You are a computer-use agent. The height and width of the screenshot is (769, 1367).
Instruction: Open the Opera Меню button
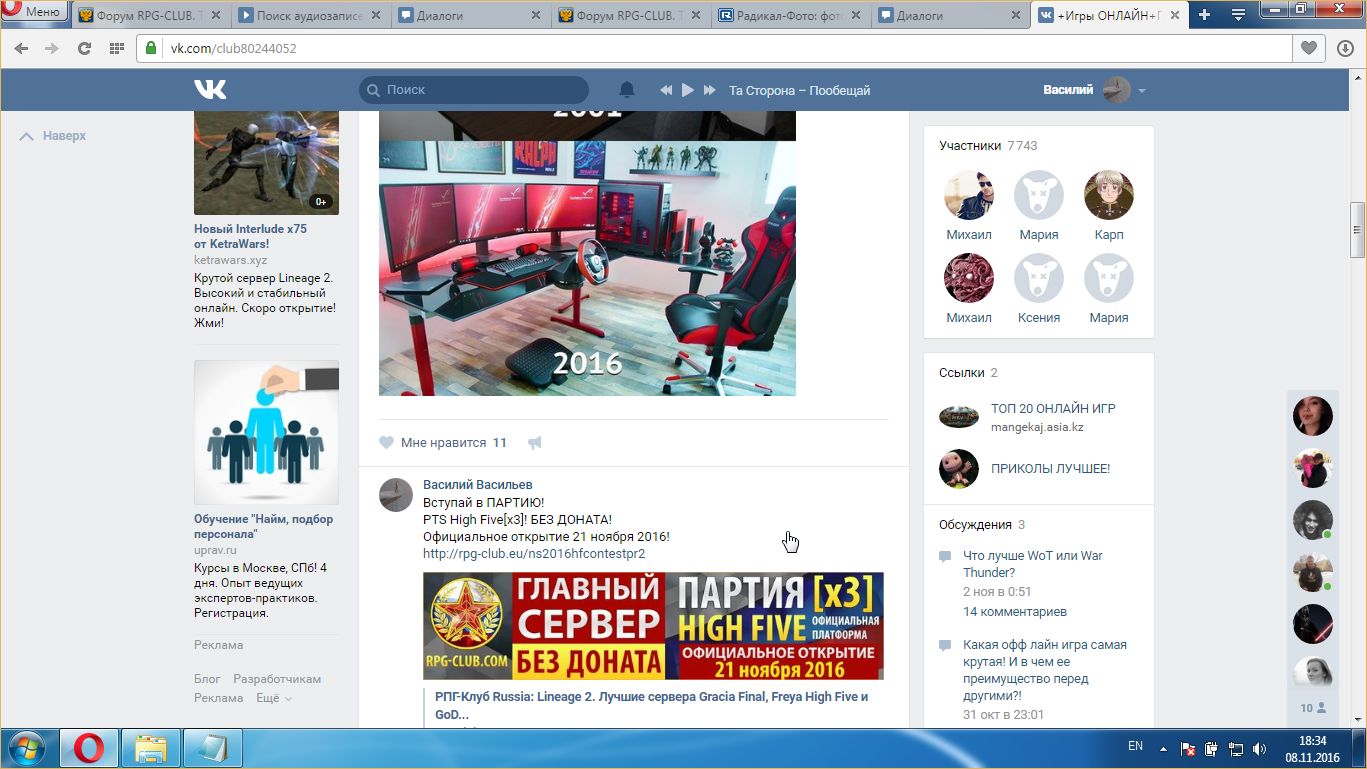[x=33, y=12]
